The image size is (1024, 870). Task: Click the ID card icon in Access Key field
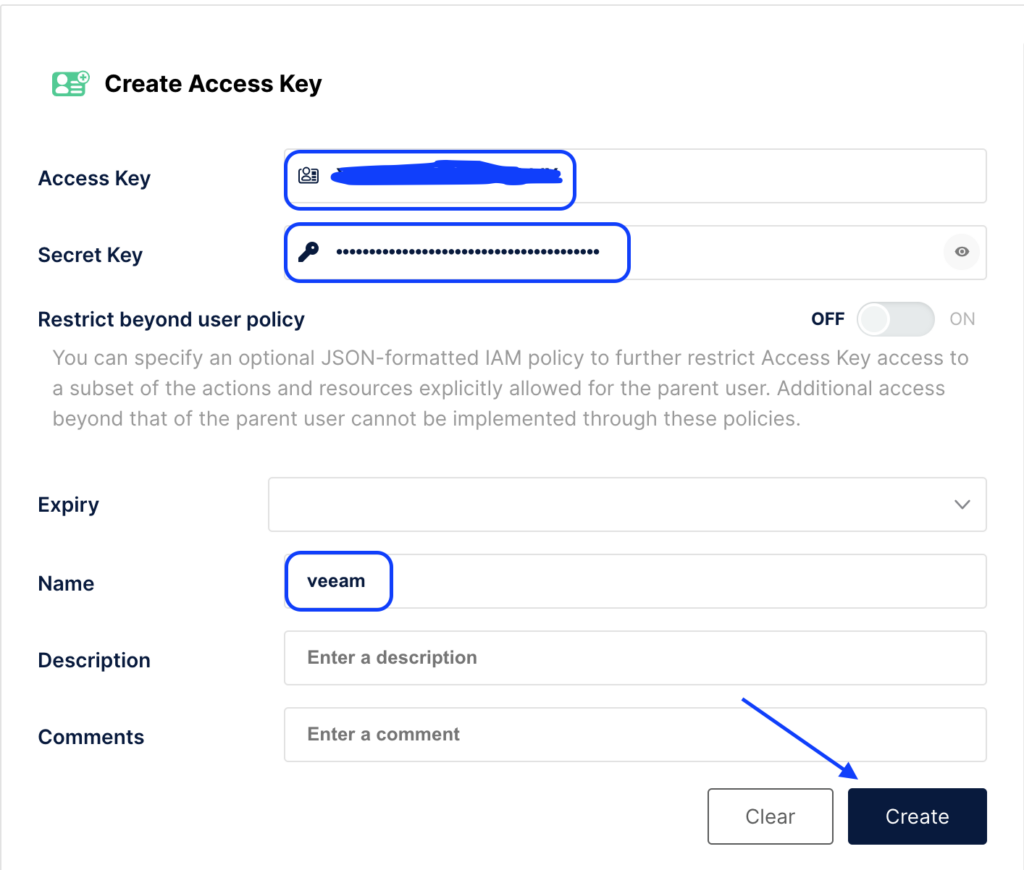tap(308, 176)
